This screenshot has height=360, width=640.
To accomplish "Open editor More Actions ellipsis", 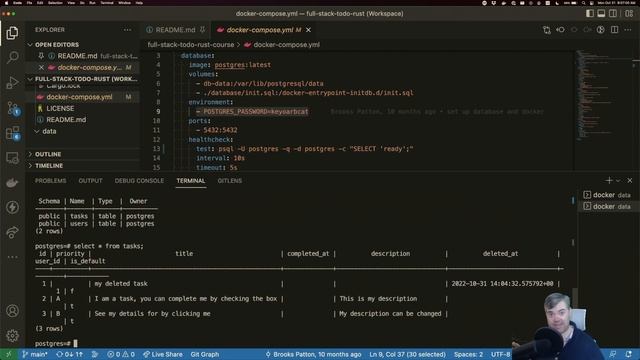I will point(628,30).
